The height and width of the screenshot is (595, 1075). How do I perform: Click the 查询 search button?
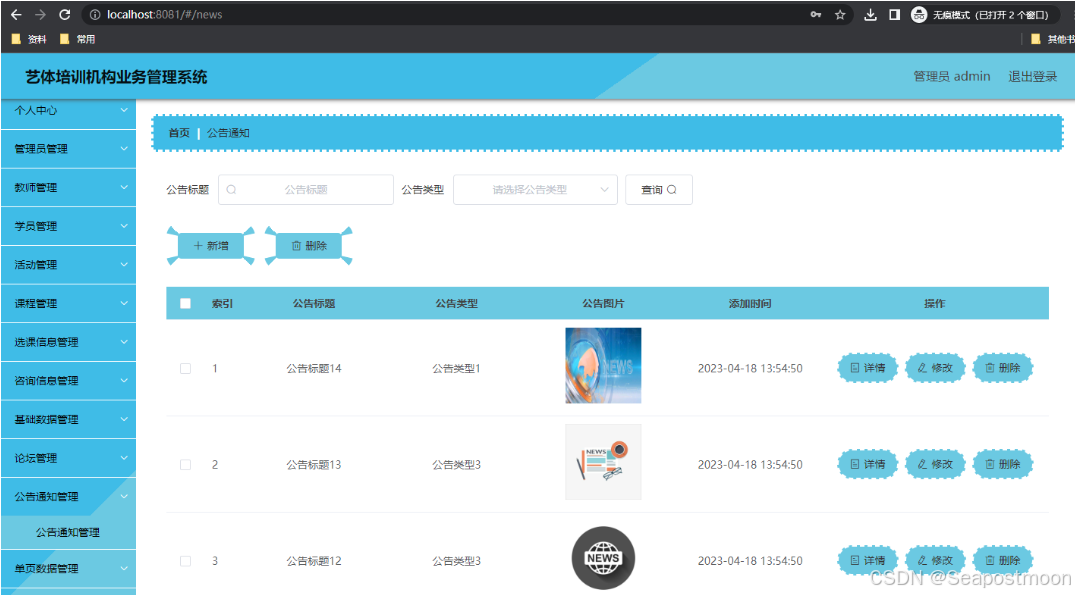click(658, 189)
